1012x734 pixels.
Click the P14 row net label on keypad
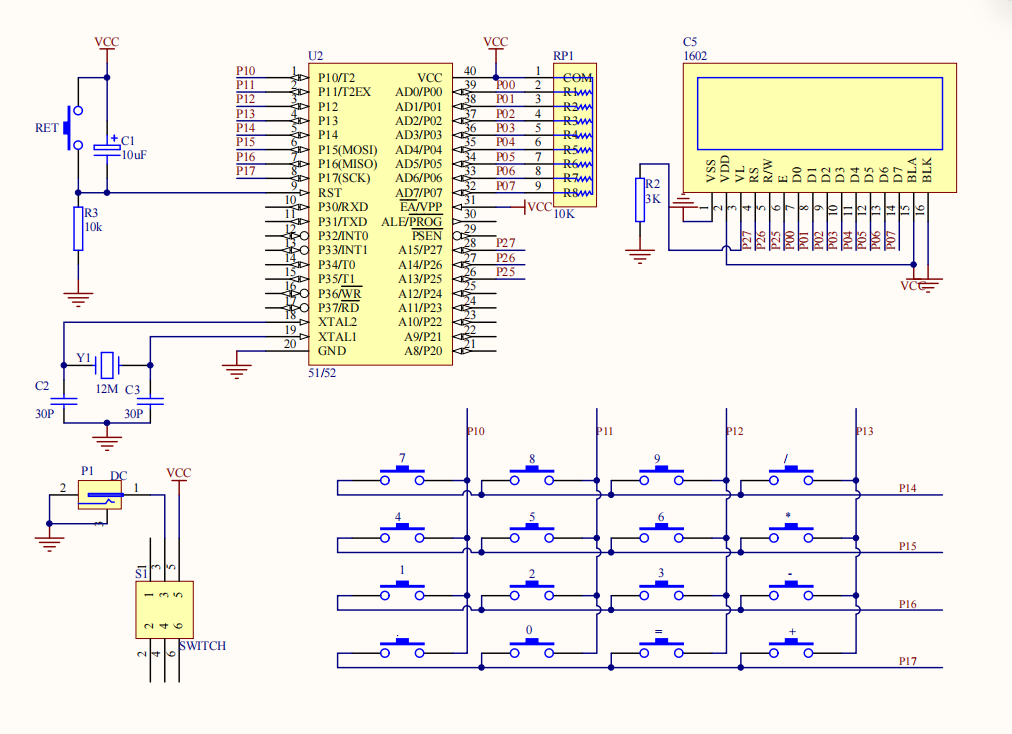click(x=907, y=488)
